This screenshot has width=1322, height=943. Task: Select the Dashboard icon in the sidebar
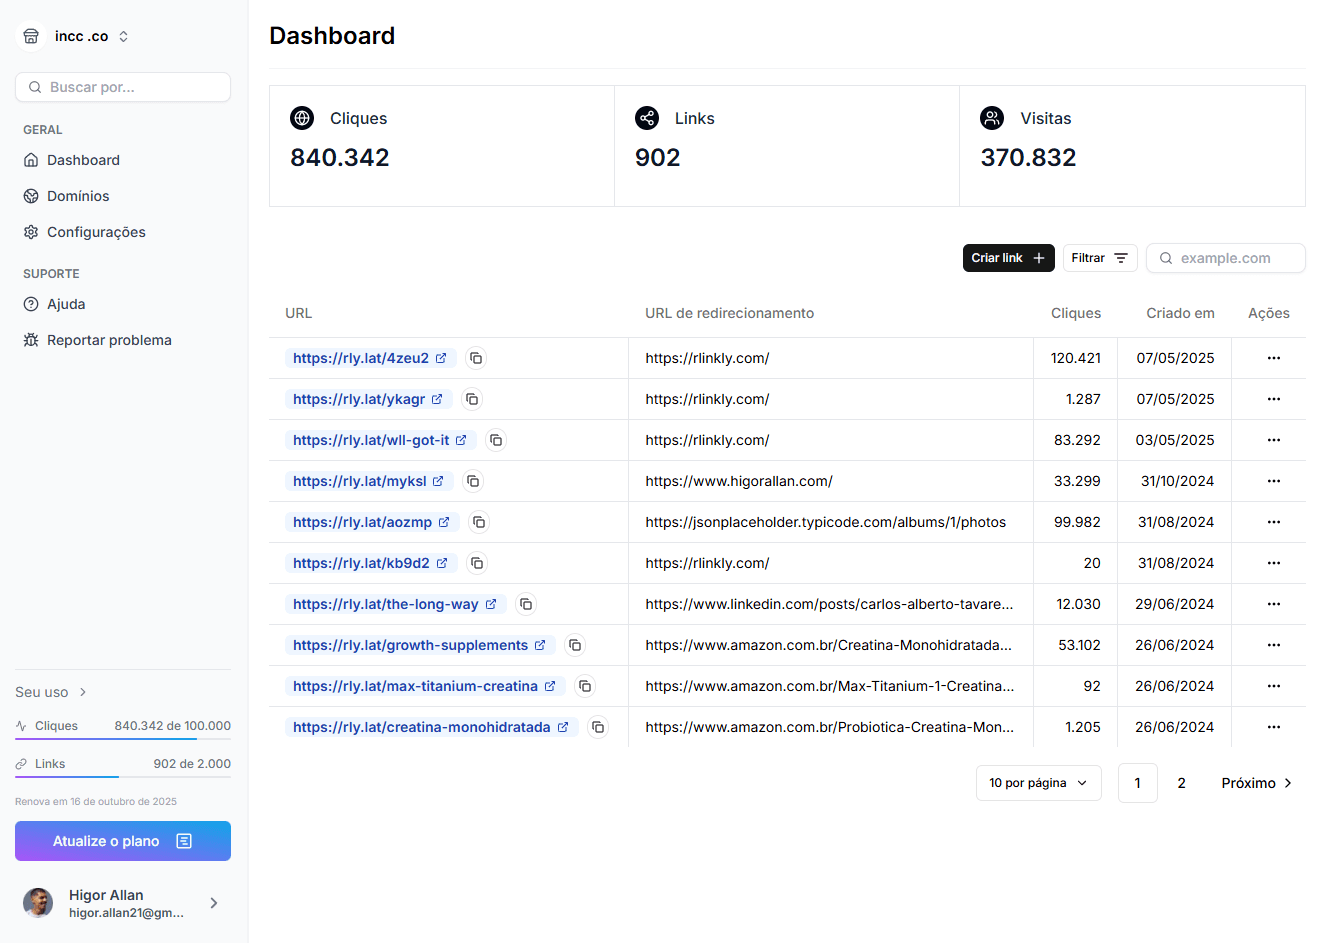click(x=31, y=159)
